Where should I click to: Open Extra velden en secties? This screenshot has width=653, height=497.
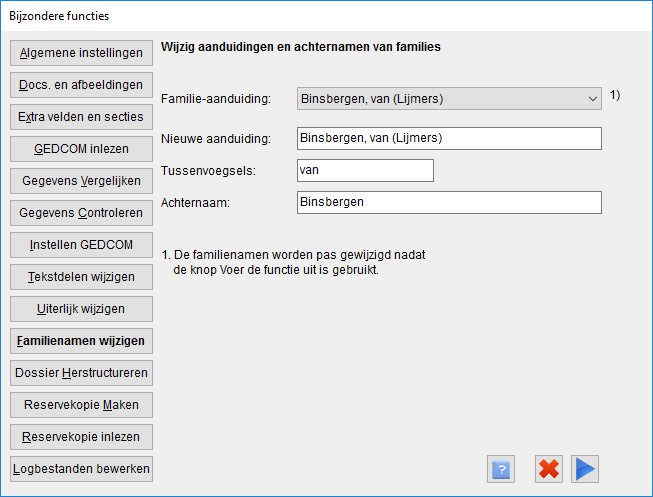pos(81,117)
